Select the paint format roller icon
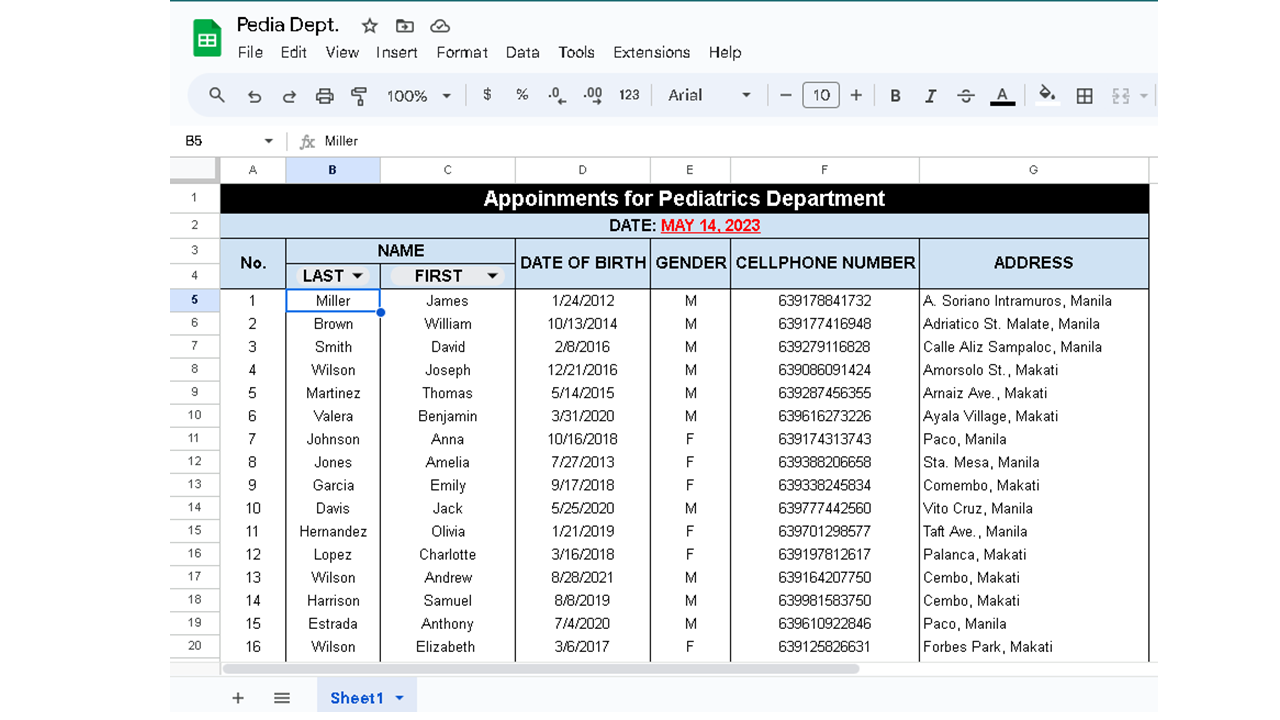The image size is (1280, 720). coord(359,96)
